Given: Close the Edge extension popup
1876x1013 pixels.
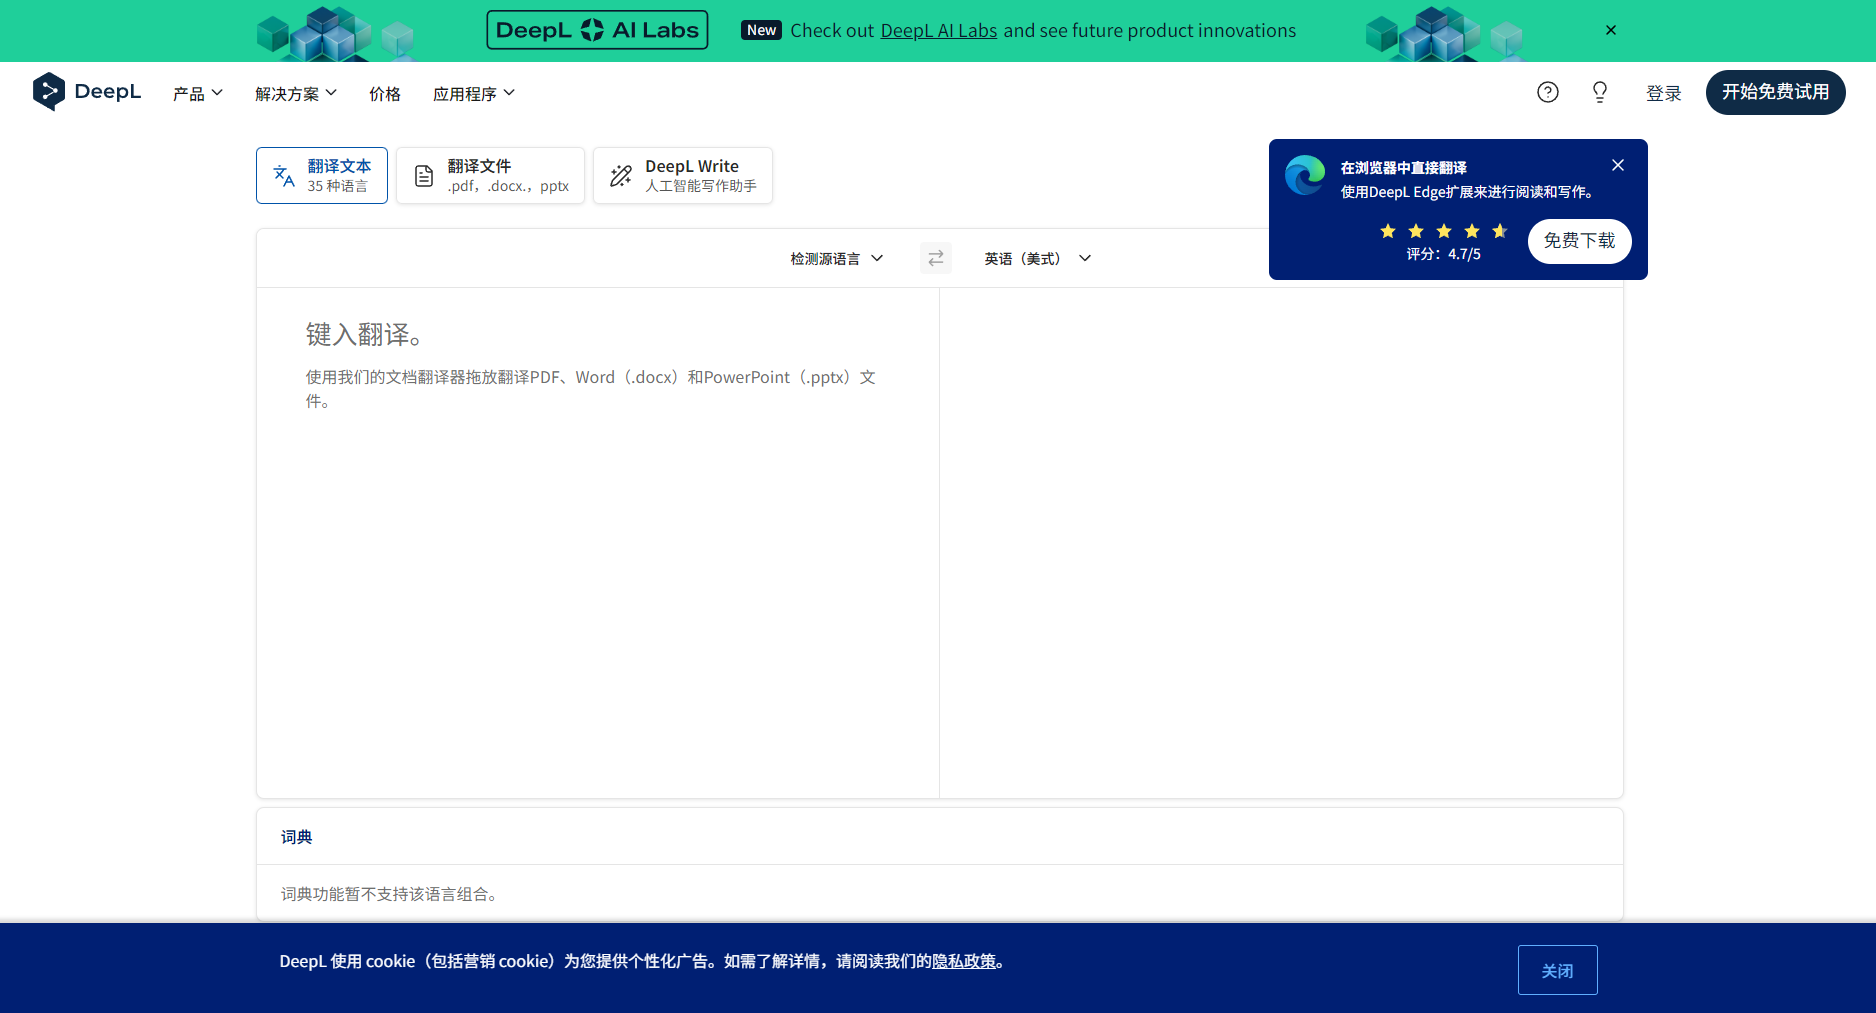Looking at the screenshot, I should click(1618, 165).
